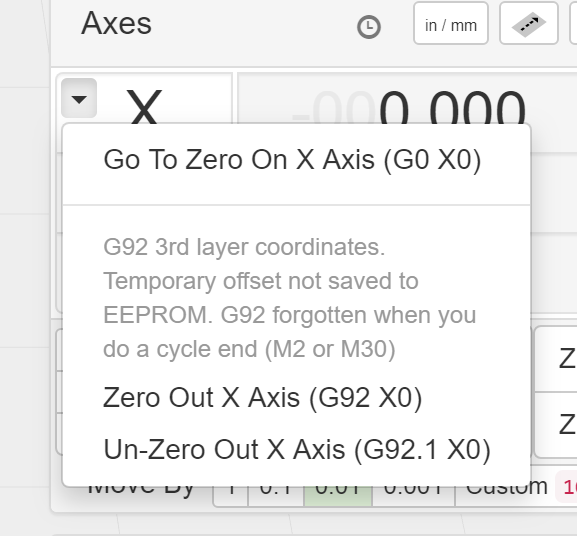Set Move By increment to 0.001
577x536 pixels.
[414, 491]
